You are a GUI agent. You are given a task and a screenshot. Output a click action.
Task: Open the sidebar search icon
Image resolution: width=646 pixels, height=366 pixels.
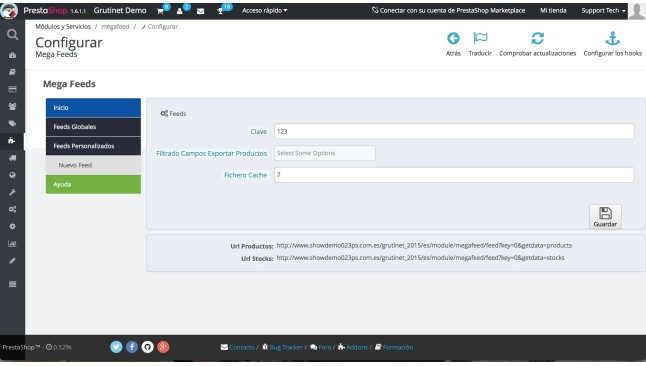pyautogui.click(x=12, y=34)
